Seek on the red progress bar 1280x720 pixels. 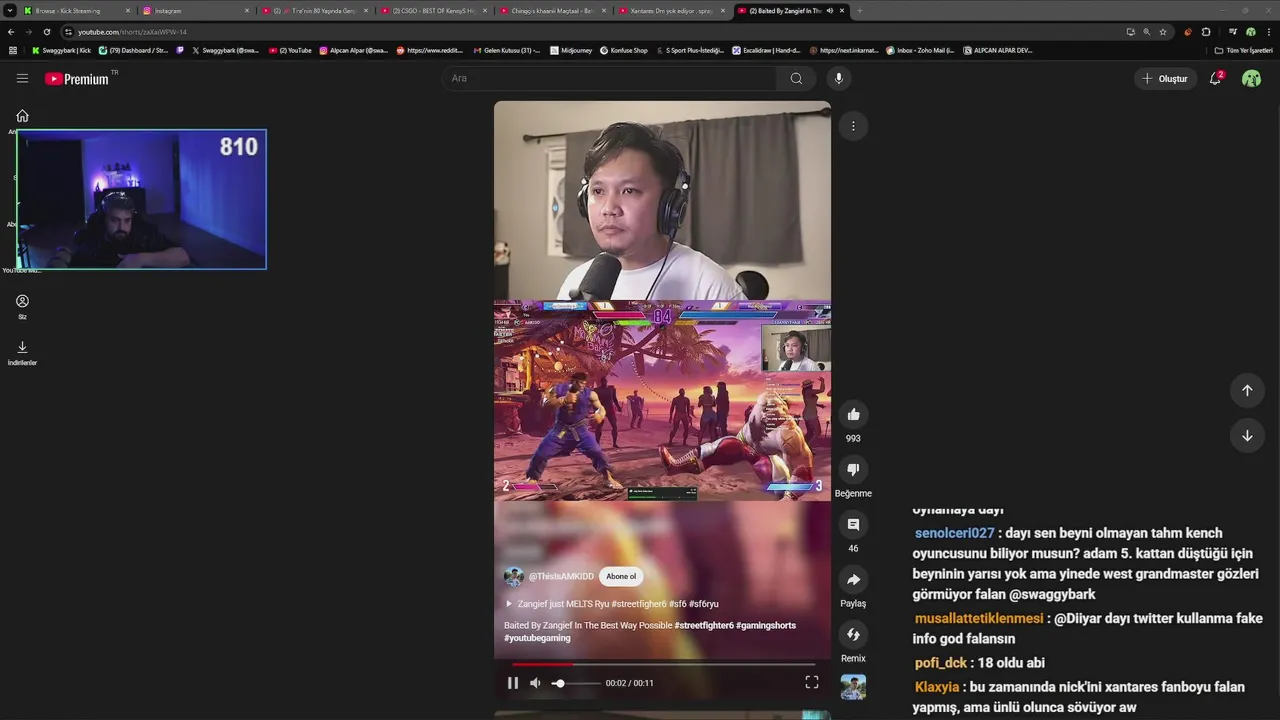click(663, 664)
